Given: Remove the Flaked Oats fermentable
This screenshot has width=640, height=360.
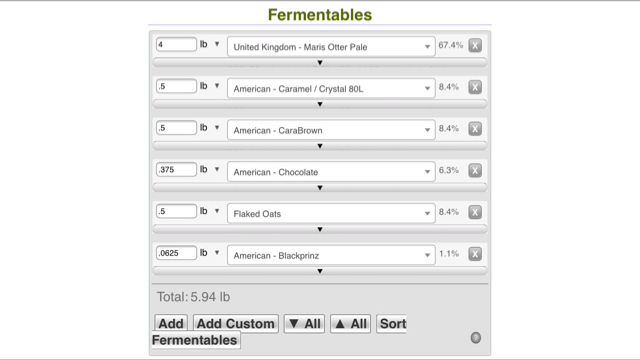Looking at the screenshot, I should coord(475,212).
